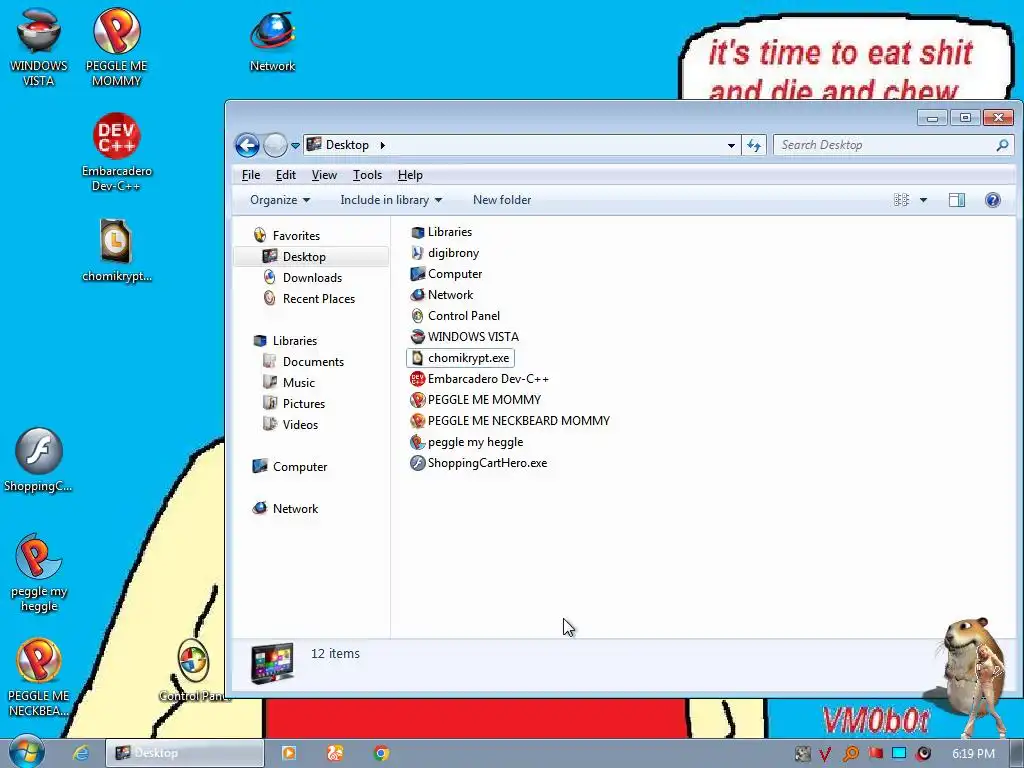Select Pictures library in sidebar
The height and width of the screenshot is (768, 1024).
[294, 404]
